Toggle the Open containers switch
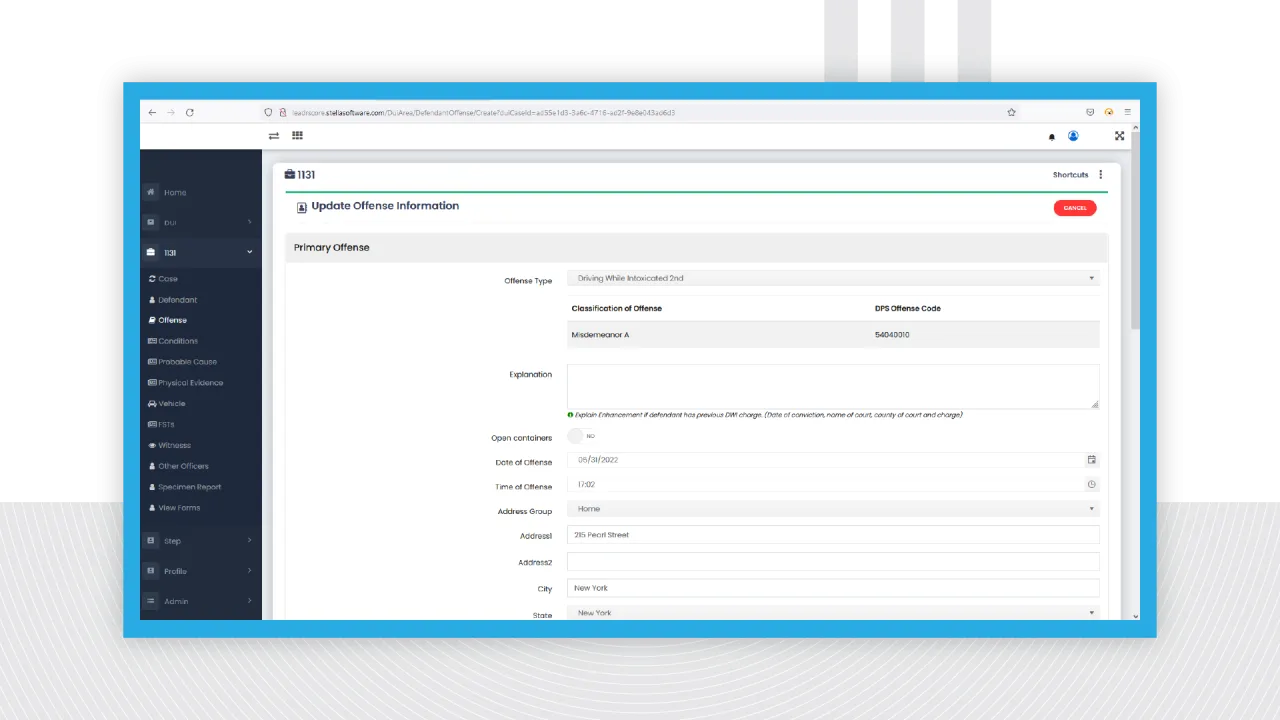 (x=582, y=436)
